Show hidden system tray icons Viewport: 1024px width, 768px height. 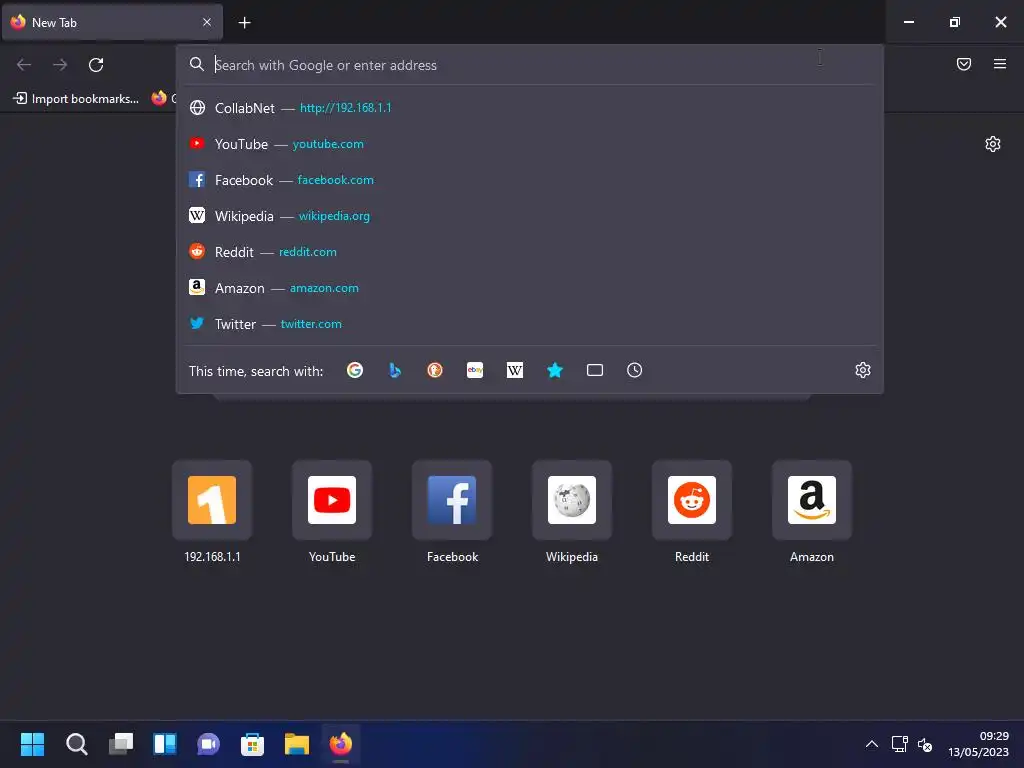click(871, 744)
